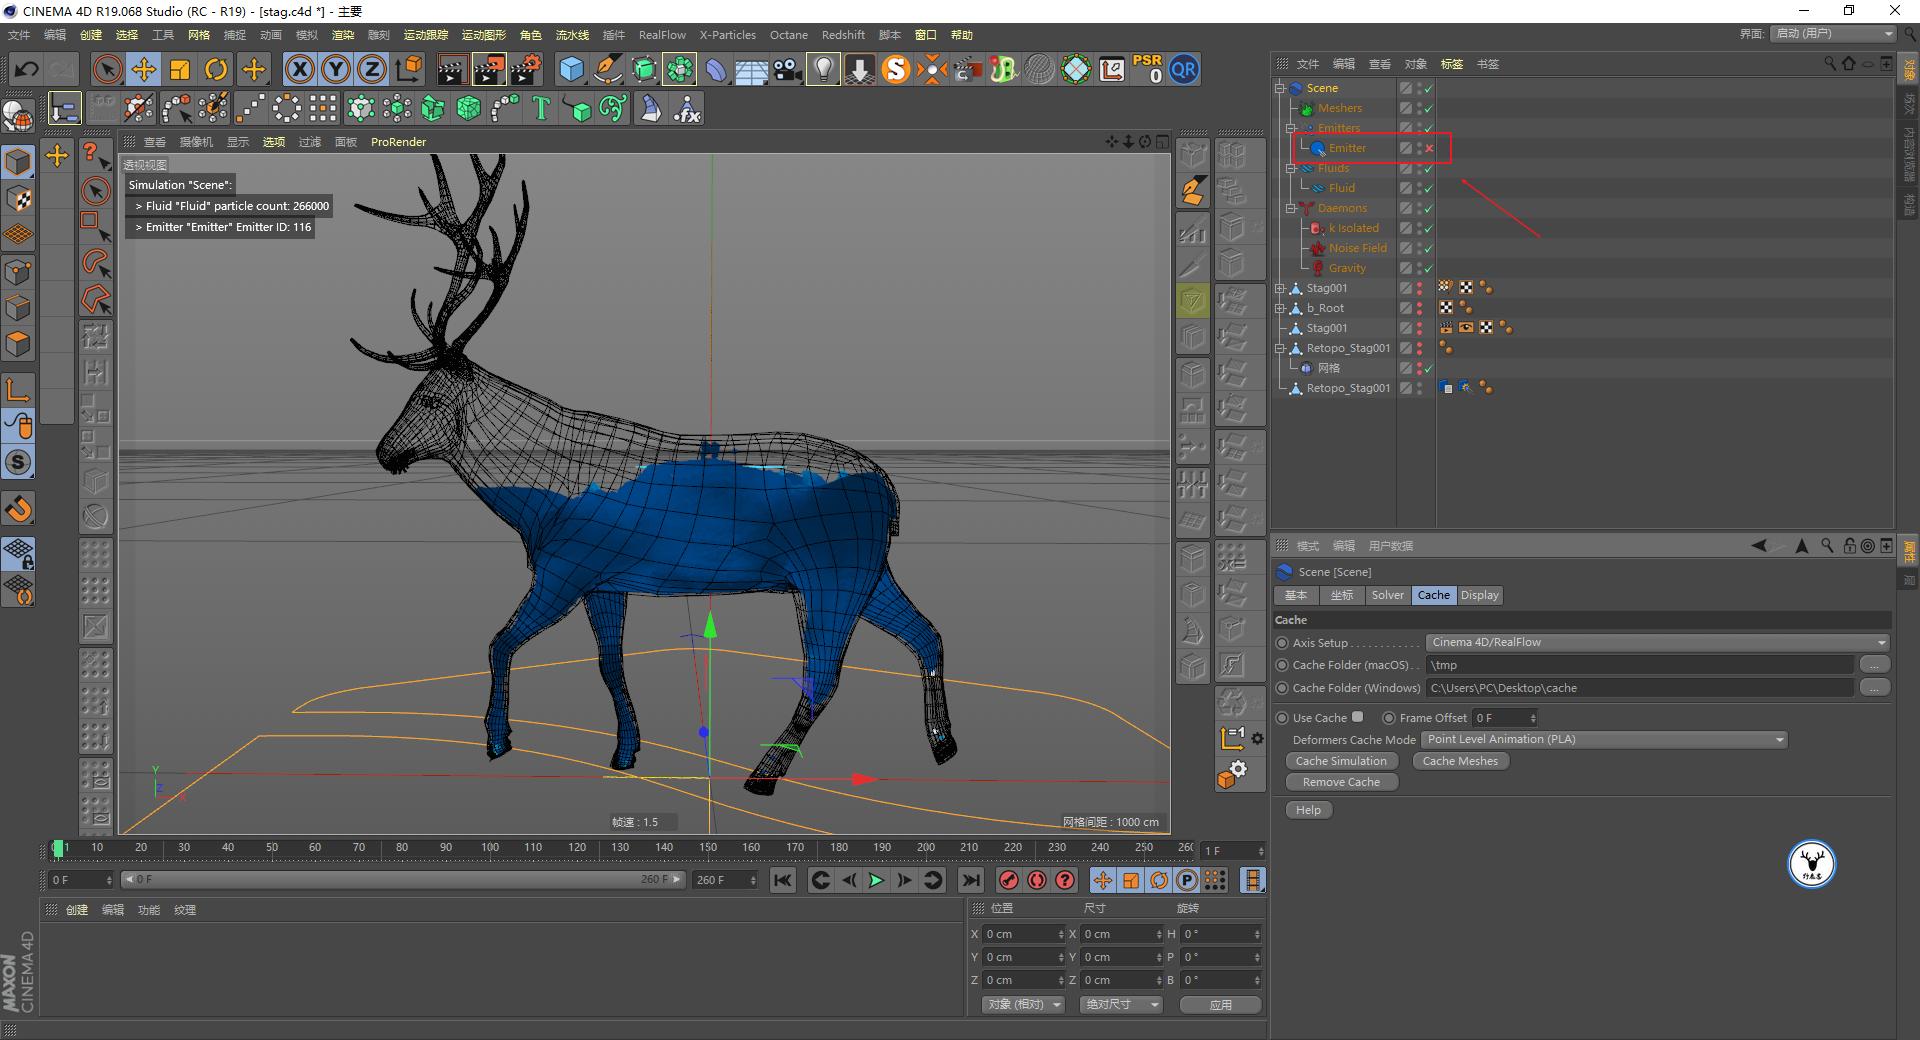Enable the Use Cache checkbox
The height and width of the screenshot is (1040, 1920).
pyautogui.click(x=1357, y=717)
